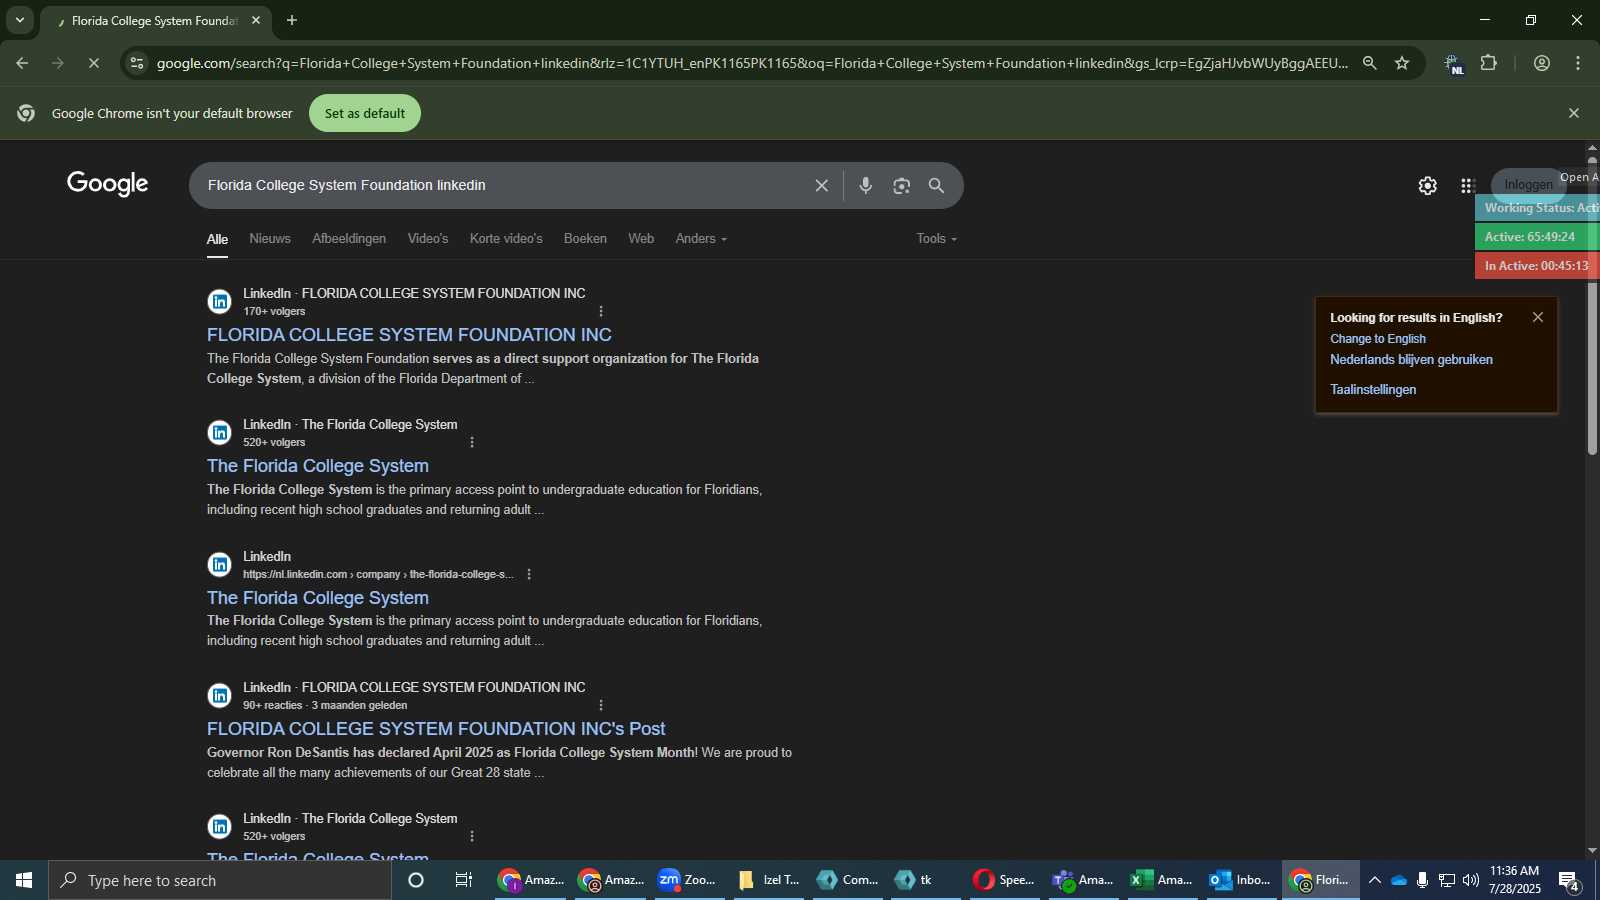Click the page vertical scrollbar
Viewport: 1600px width, 900px height.
[x=1592, y=305]
